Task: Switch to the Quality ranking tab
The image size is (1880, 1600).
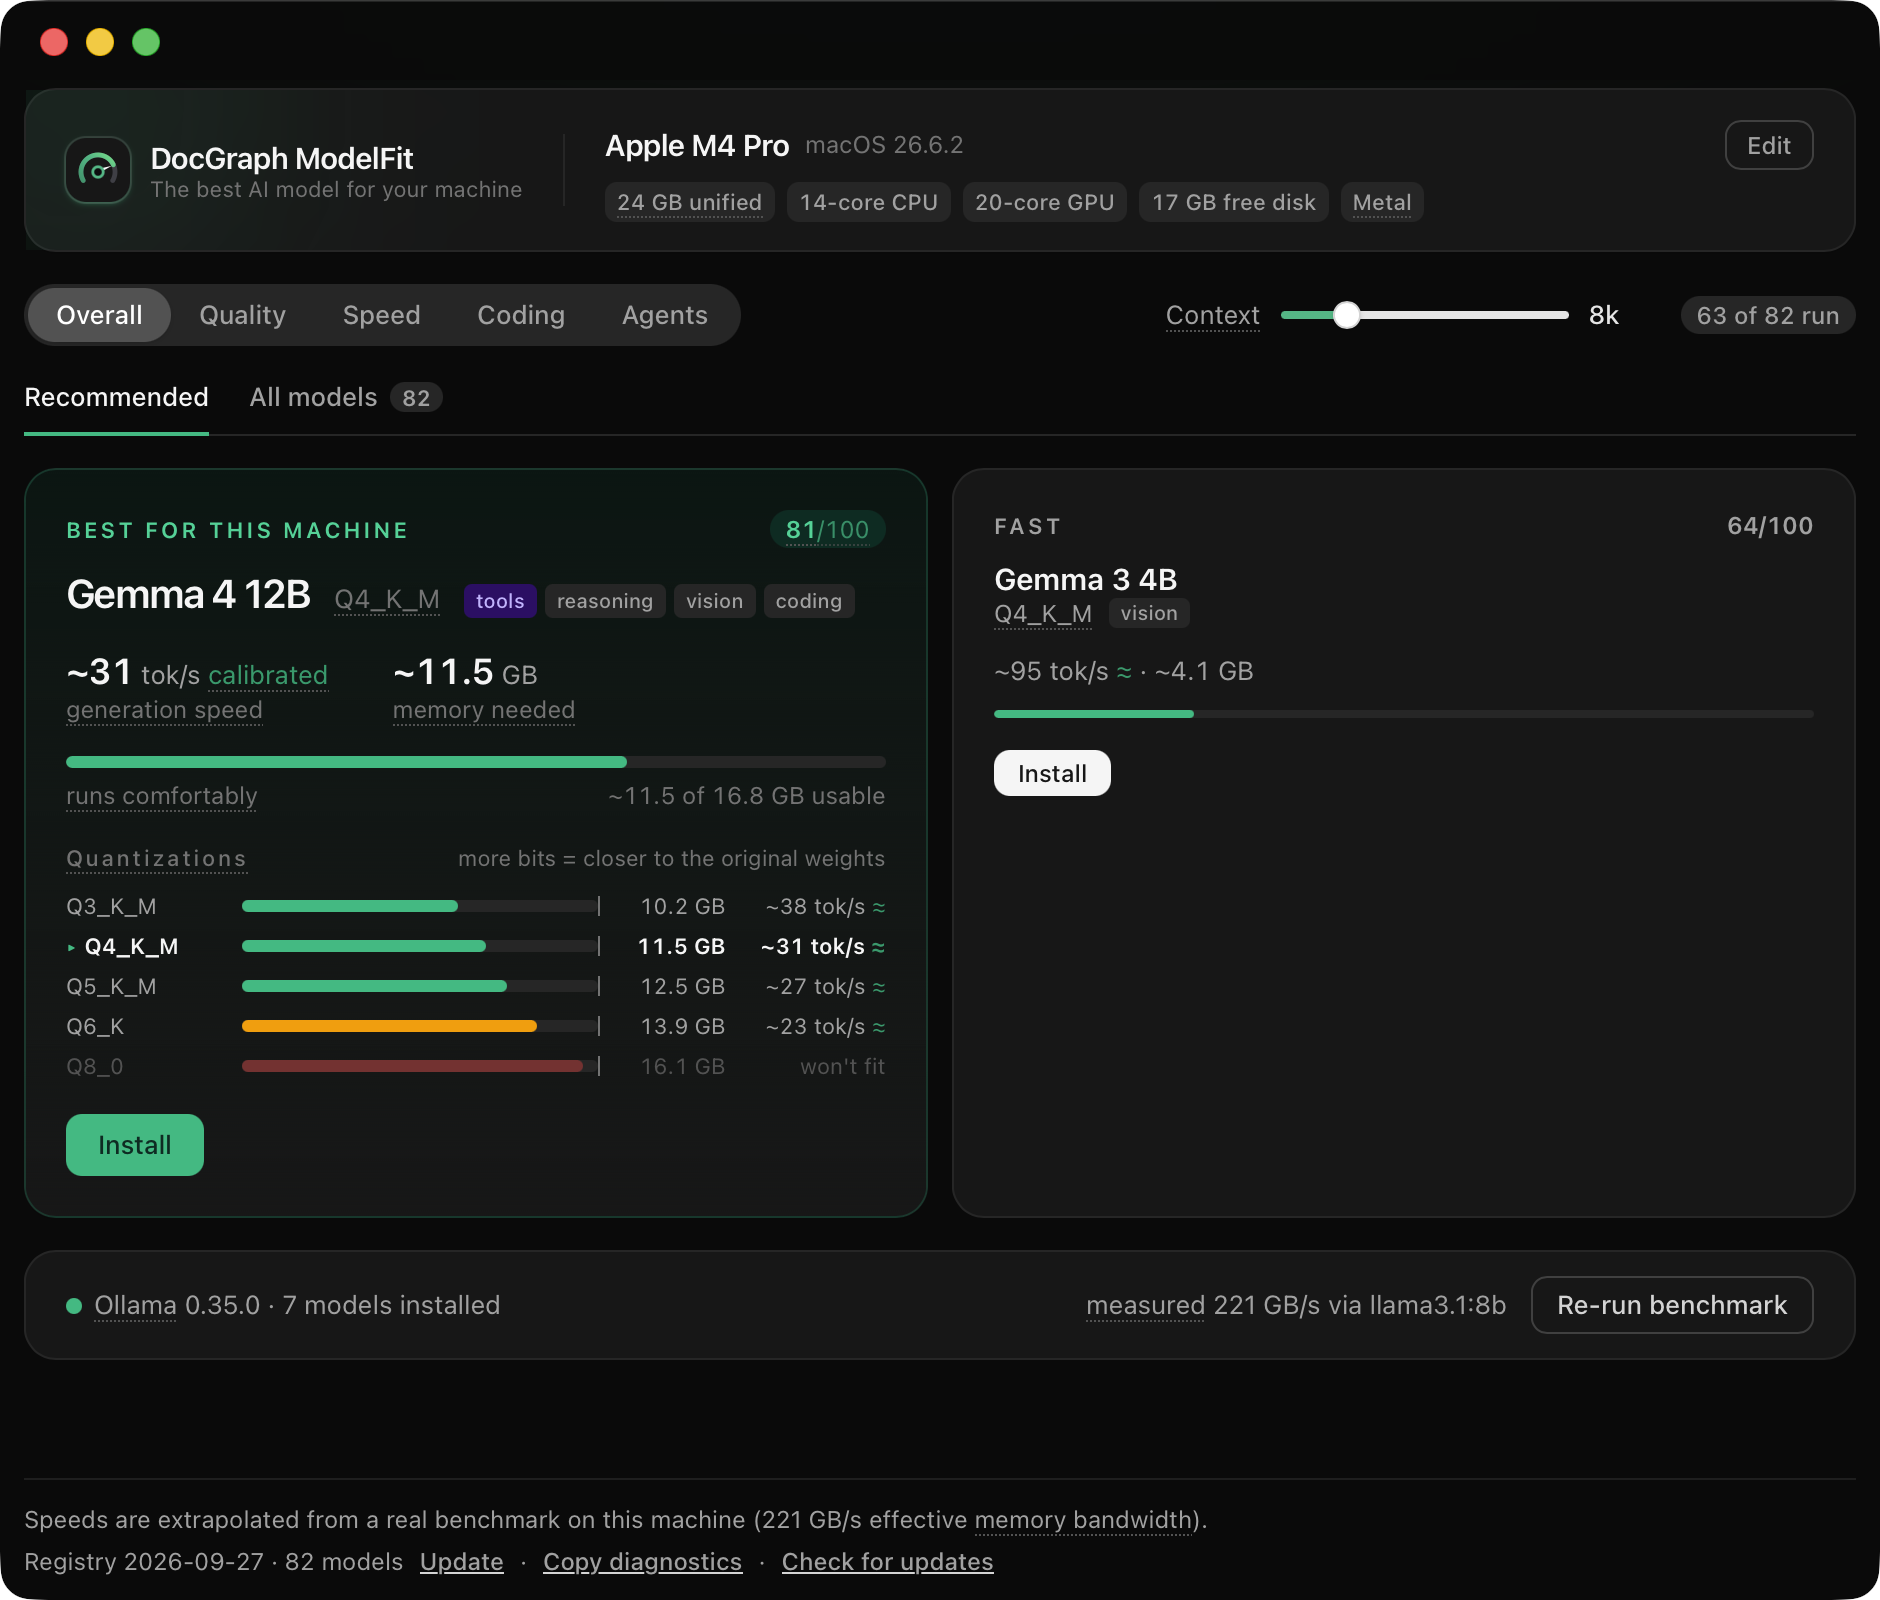Action: tap(243, 315)
